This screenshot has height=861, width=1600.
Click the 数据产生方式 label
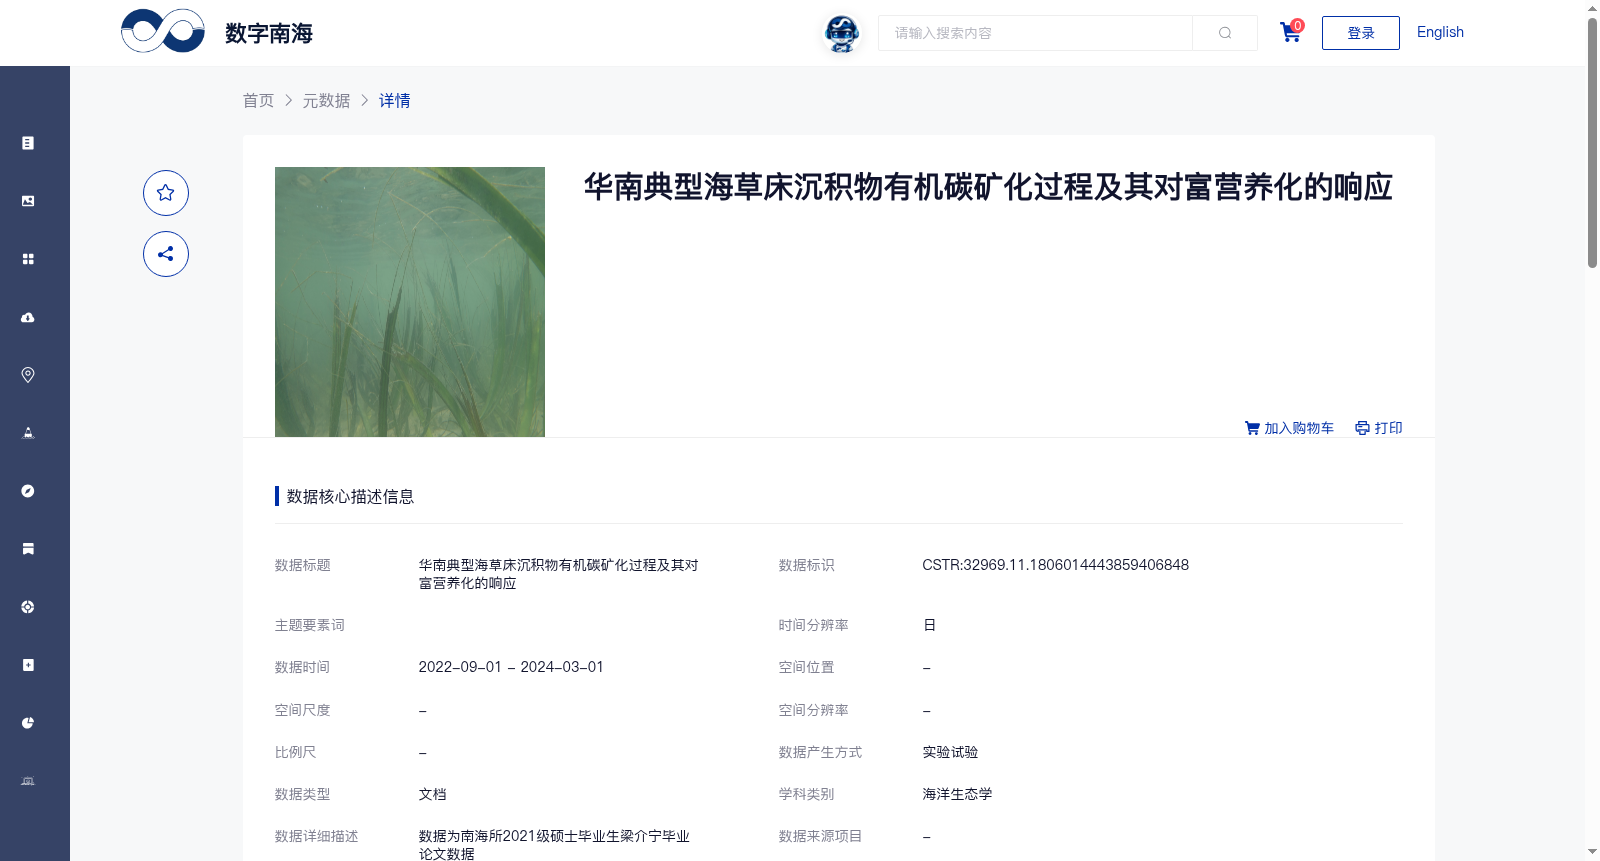coord(820,752)
